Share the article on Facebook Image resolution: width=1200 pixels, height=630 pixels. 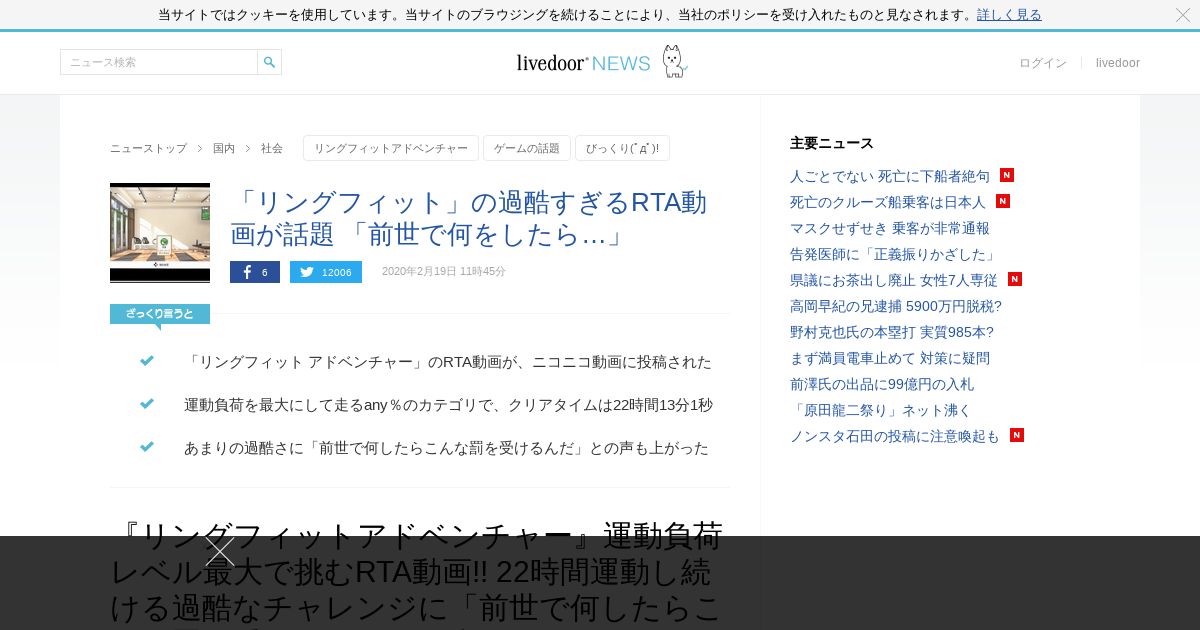click(x=255, y=272)
